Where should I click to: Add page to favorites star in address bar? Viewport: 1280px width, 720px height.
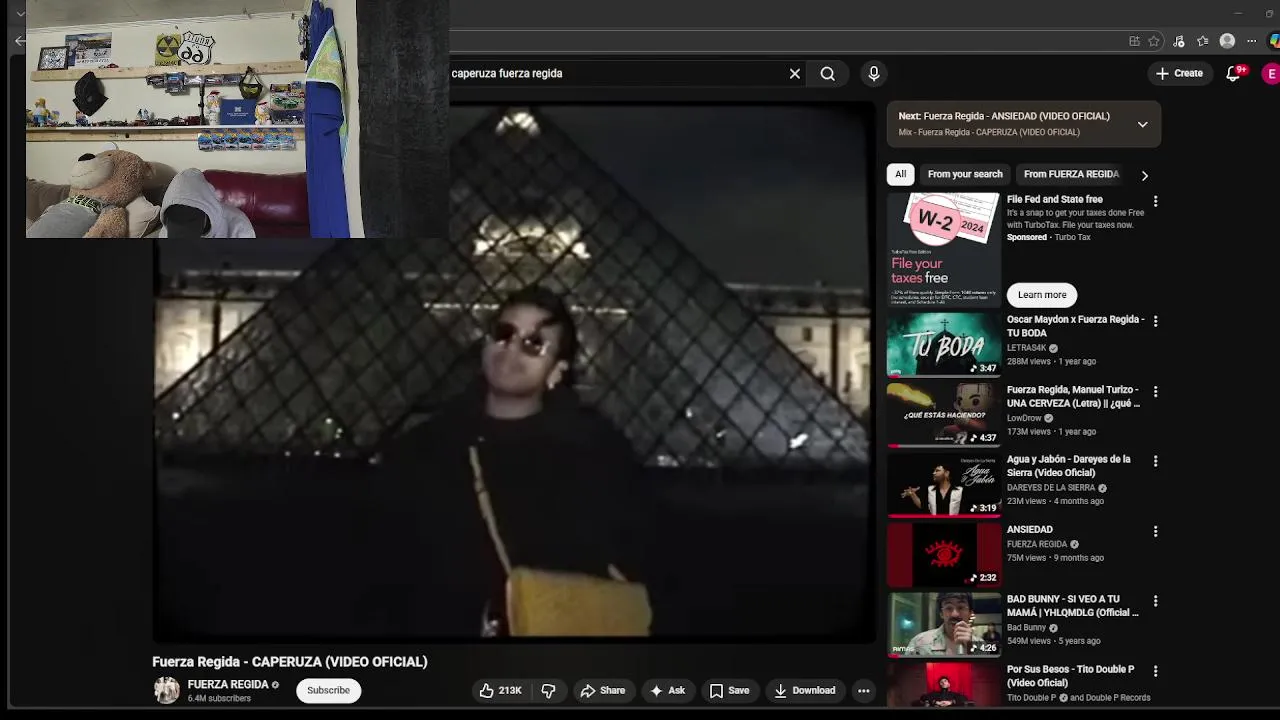1154,41
